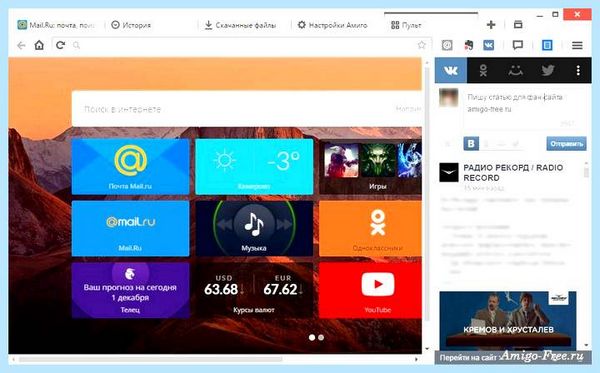Open the home page icon

point(39,45)
